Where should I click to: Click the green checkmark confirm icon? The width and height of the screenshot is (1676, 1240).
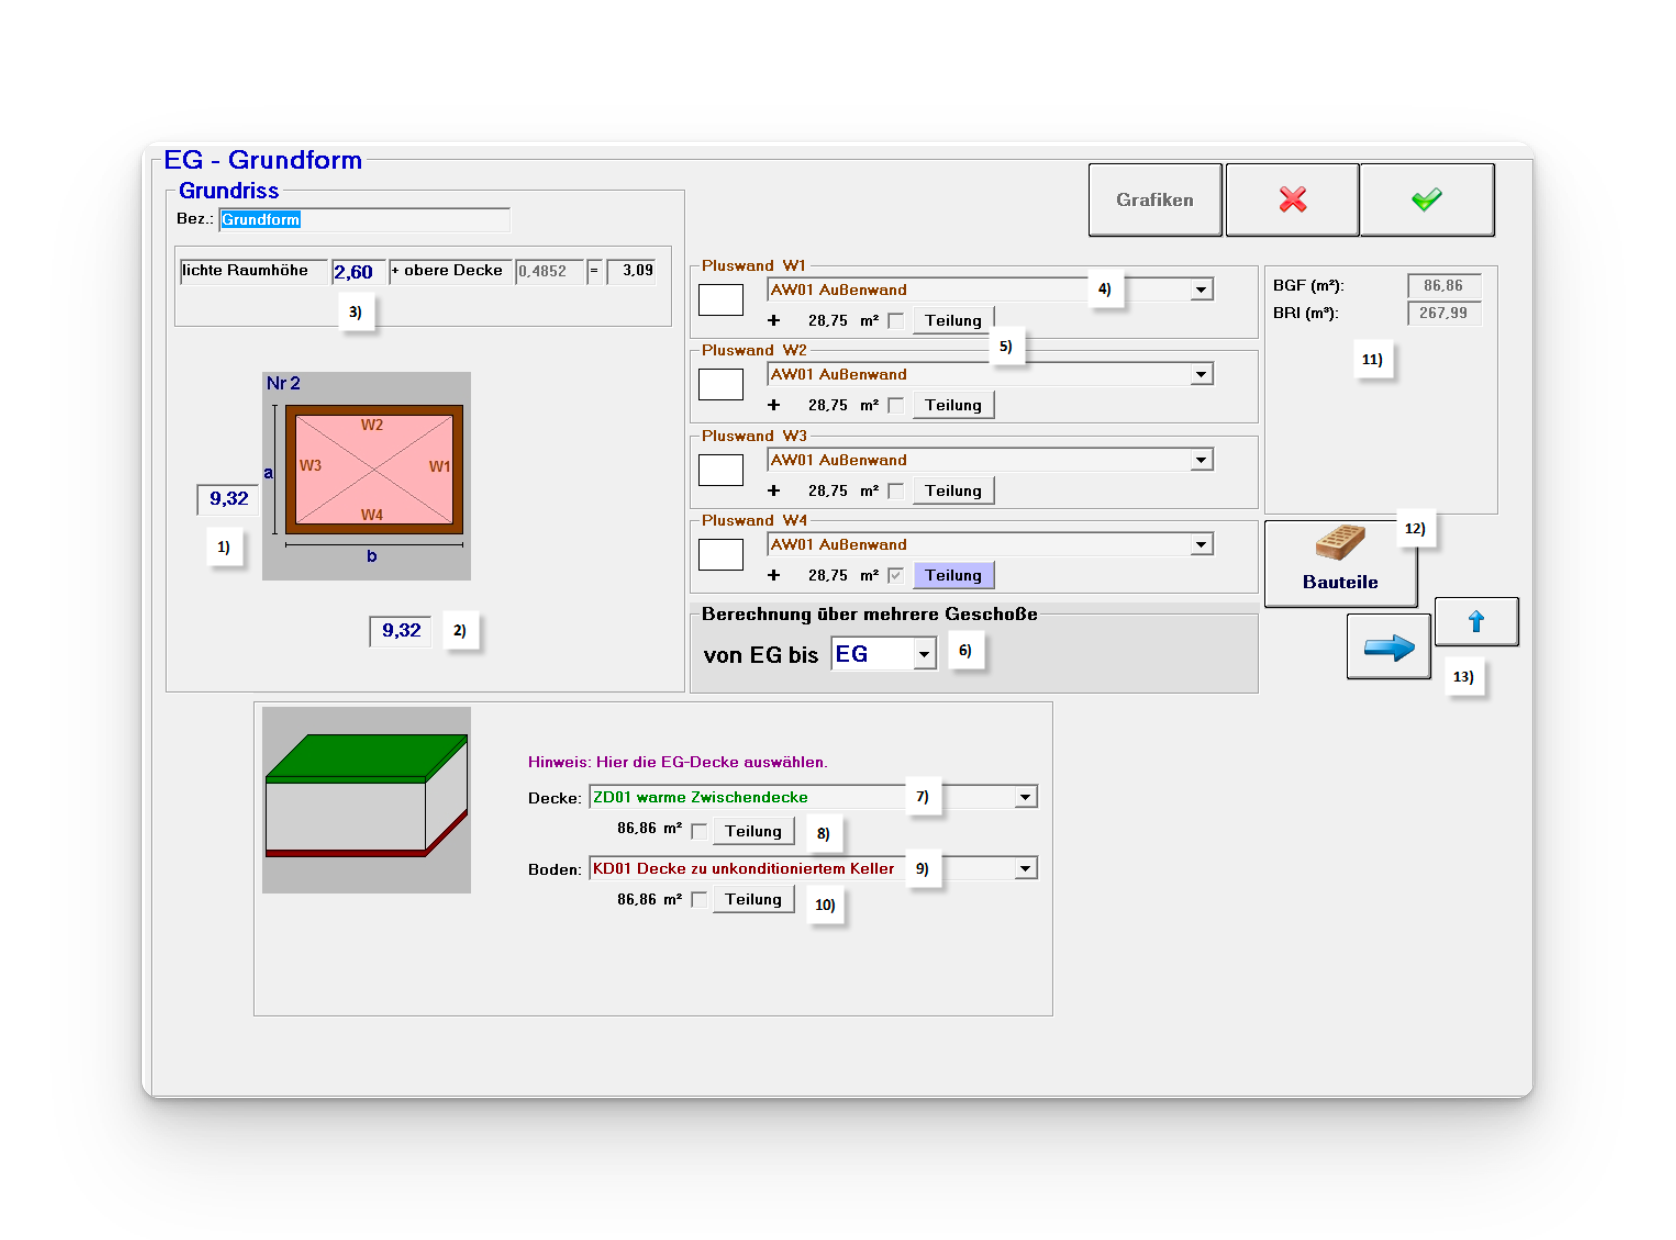[1426, 200]
